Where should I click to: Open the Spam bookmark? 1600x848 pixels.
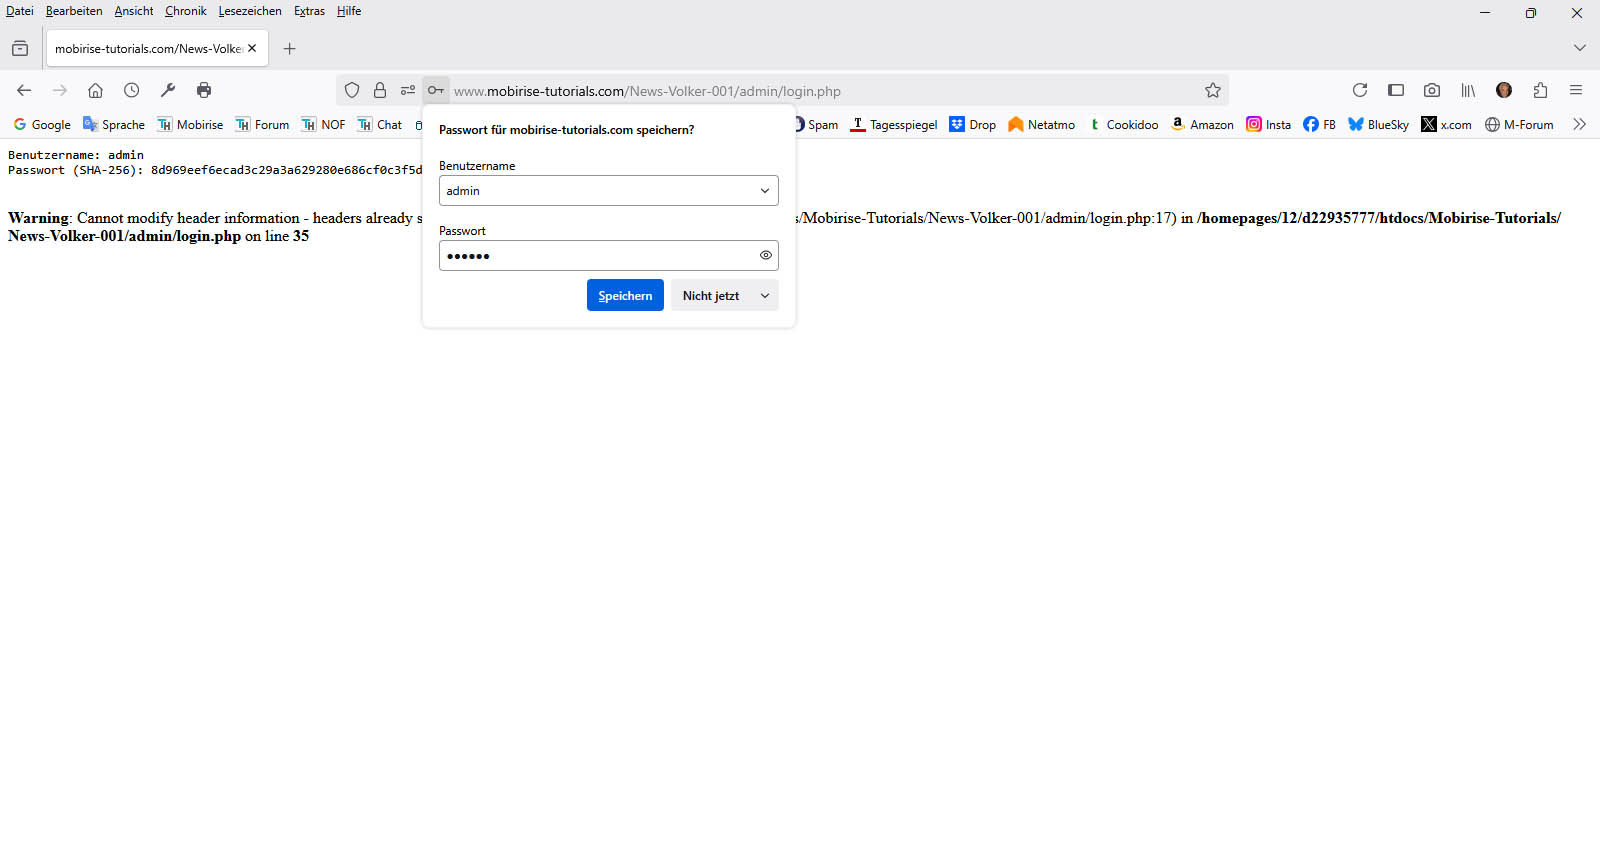pos(816,125)
